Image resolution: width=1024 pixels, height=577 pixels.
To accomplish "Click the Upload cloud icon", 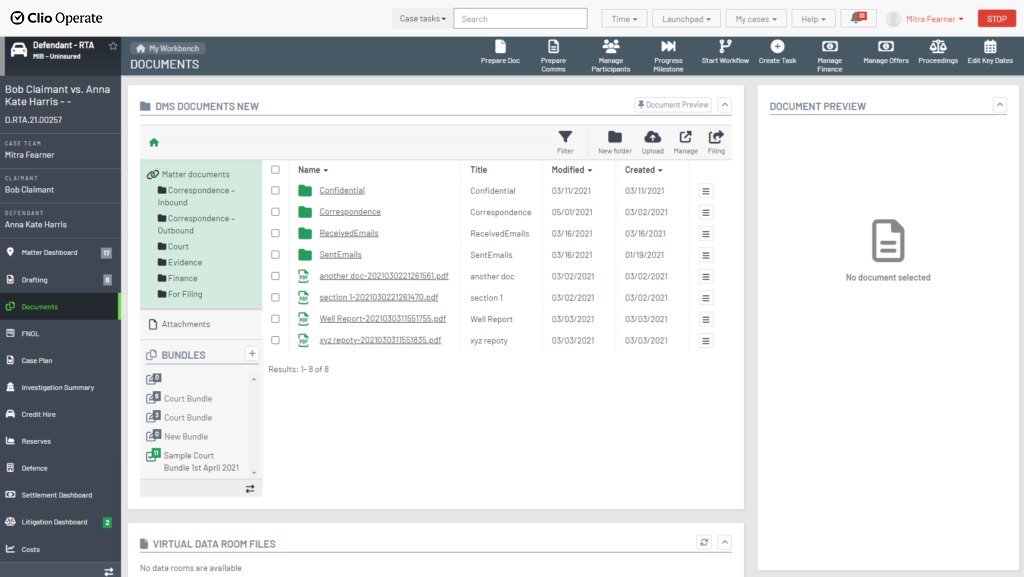I will coord(652,138).
